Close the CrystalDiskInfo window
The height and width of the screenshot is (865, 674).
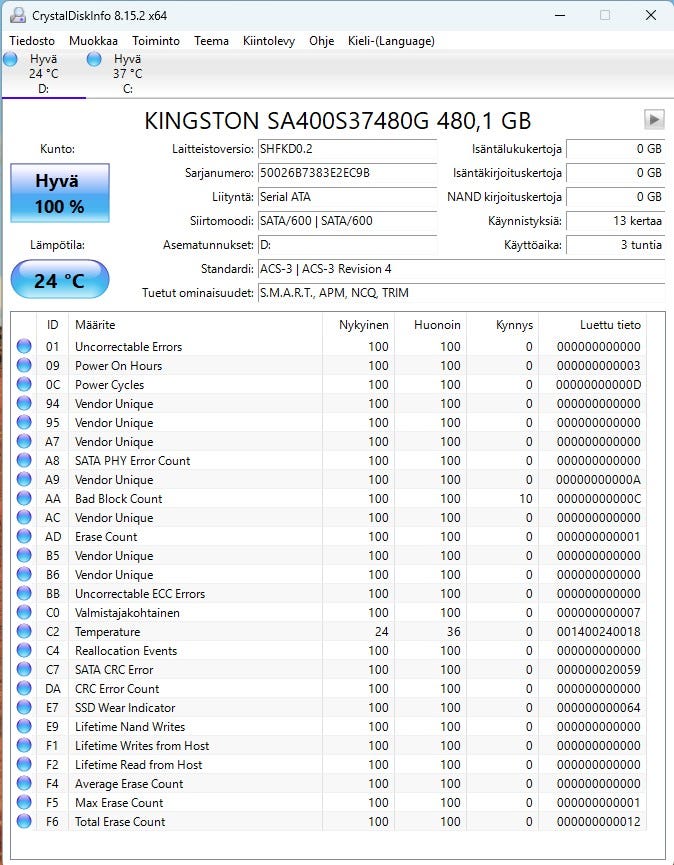click(651, 15)
